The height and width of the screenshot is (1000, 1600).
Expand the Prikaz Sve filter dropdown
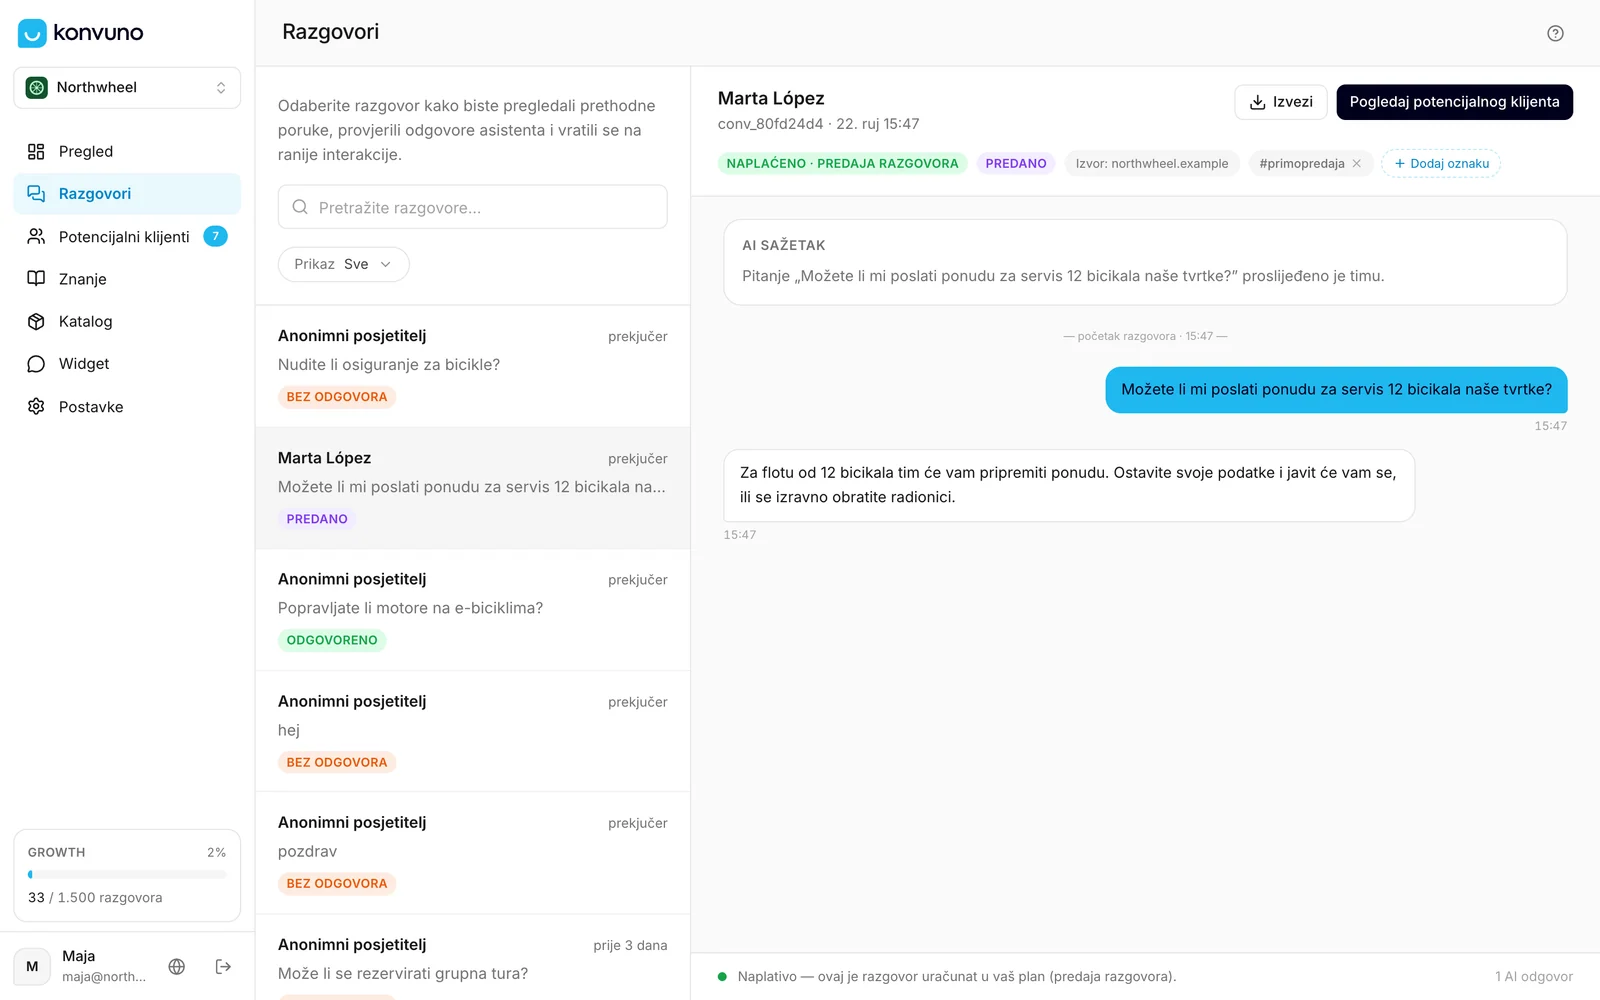tap(343, 264)
